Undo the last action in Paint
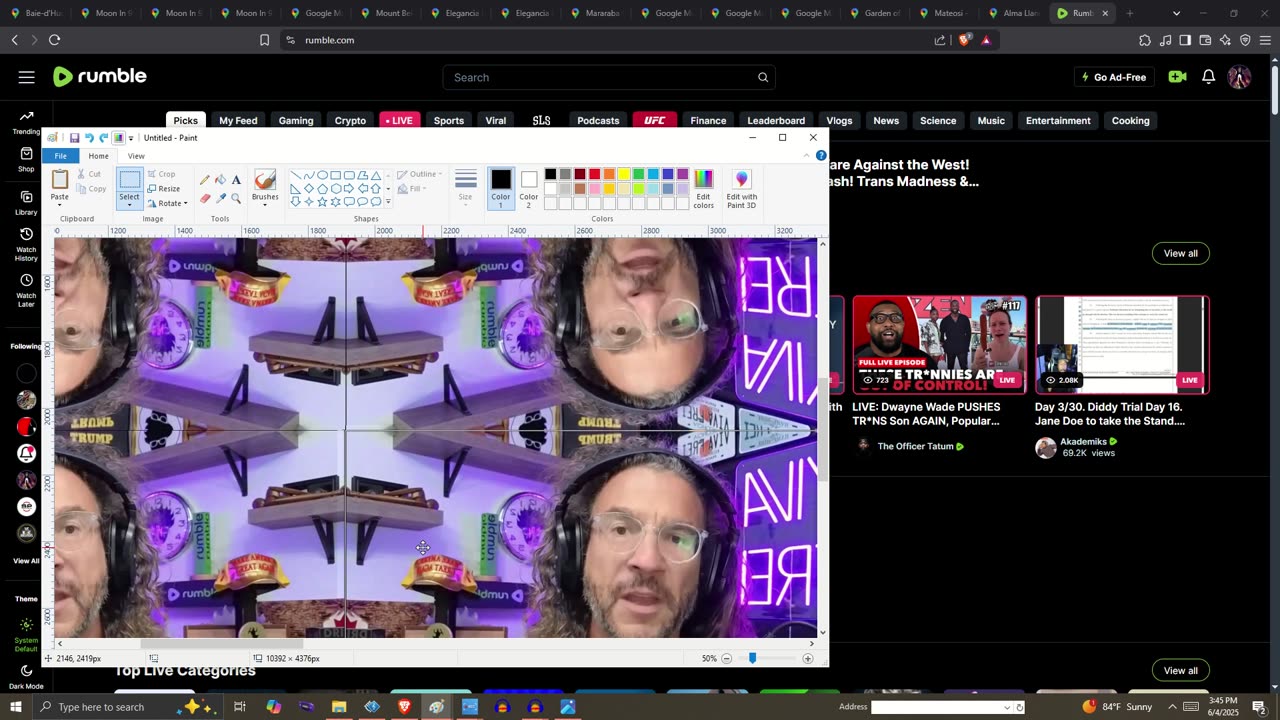This screenshot has width=1280, height=720. [89, 138]
